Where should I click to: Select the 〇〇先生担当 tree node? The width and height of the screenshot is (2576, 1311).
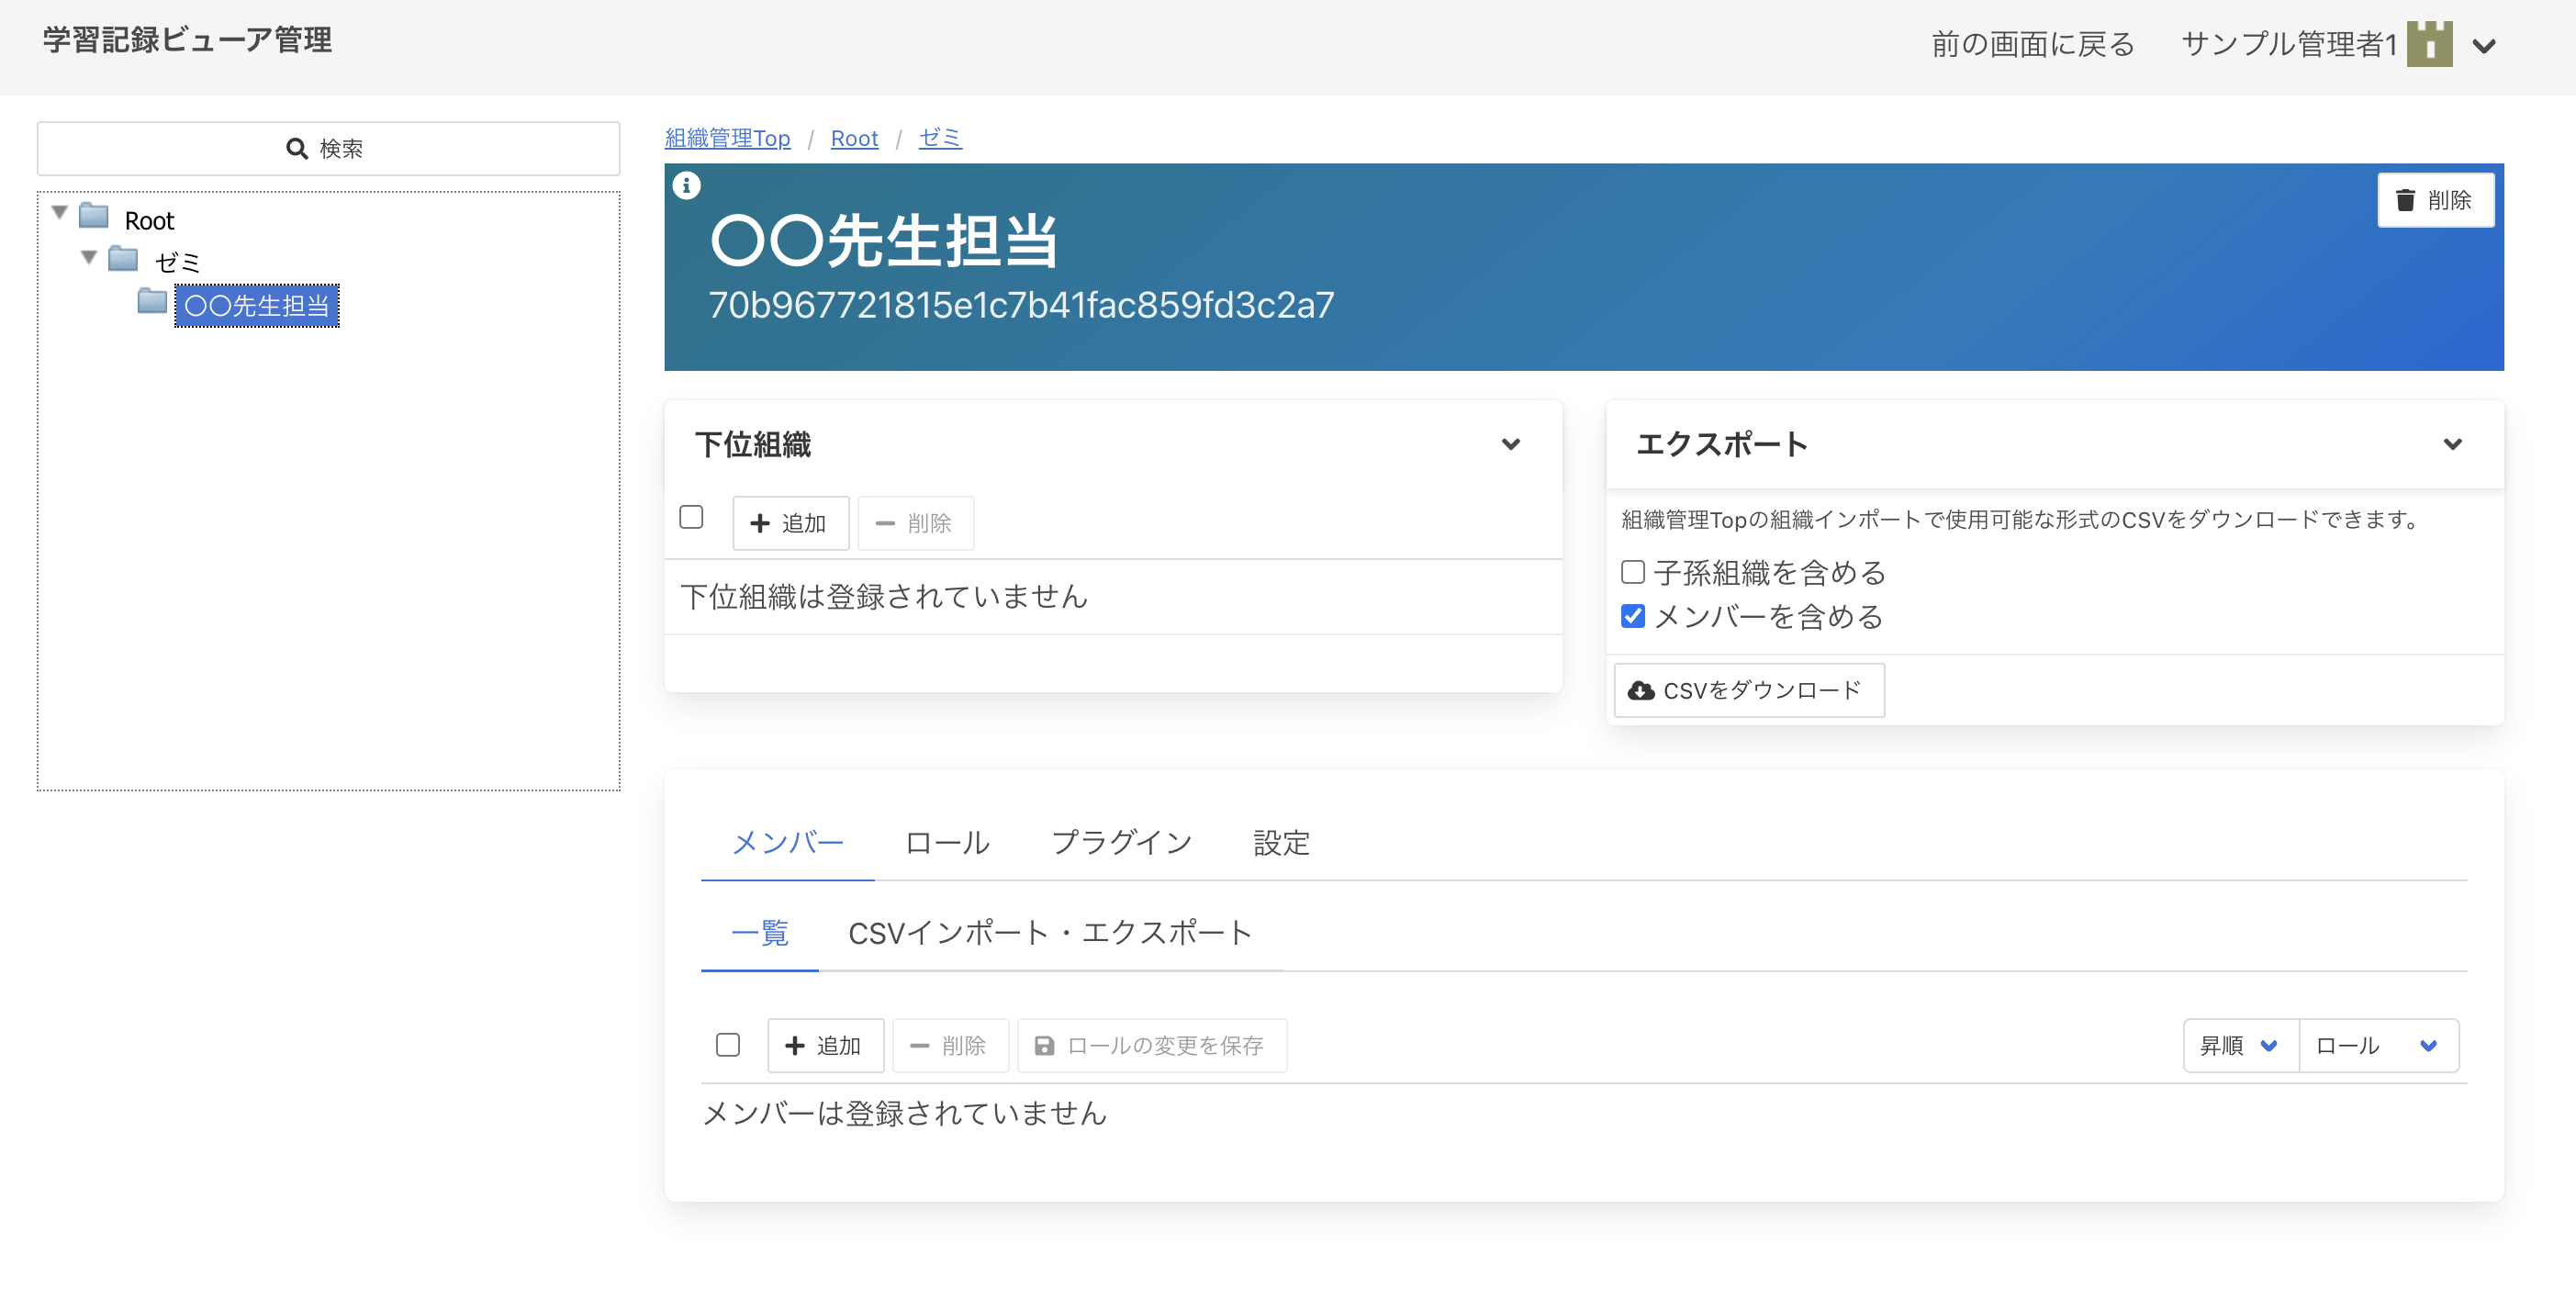coord(257,305)
